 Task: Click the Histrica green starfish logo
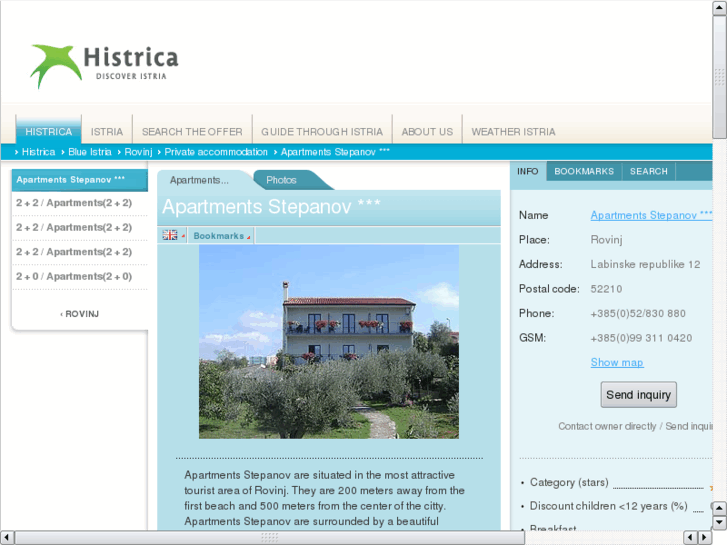pyautogui.click(x=56, y=65)
